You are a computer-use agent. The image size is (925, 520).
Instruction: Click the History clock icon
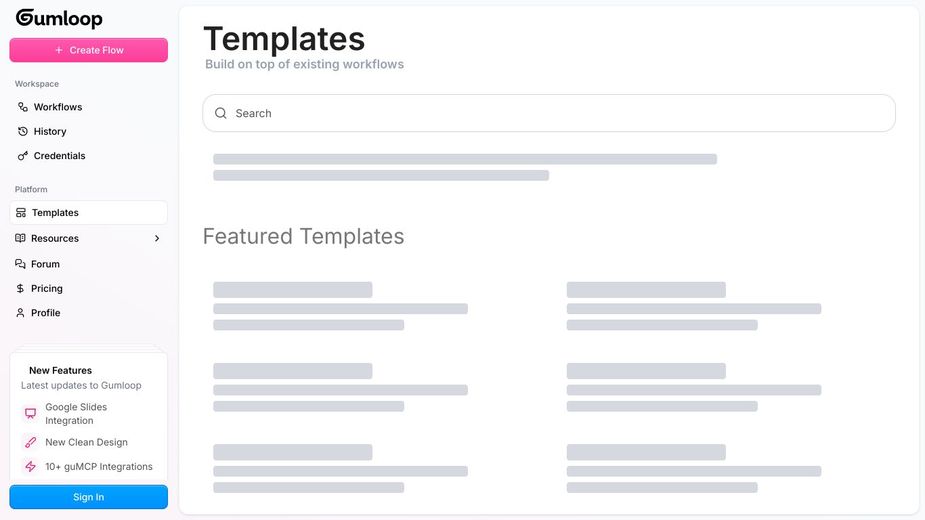click(x=23, y=131)
